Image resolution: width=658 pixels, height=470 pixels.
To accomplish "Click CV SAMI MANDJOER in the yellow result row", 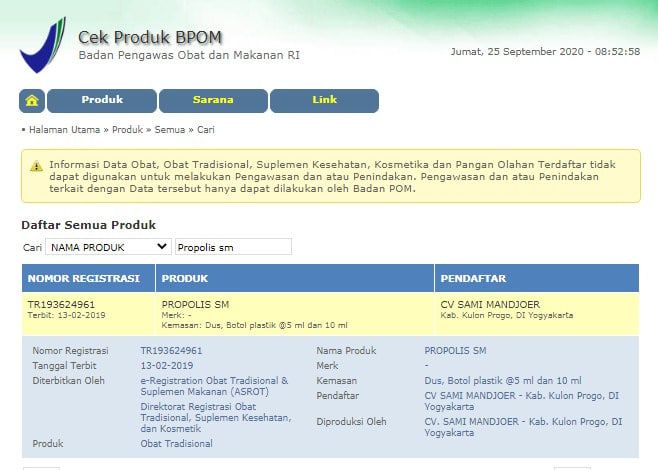I will pos(490,303).
